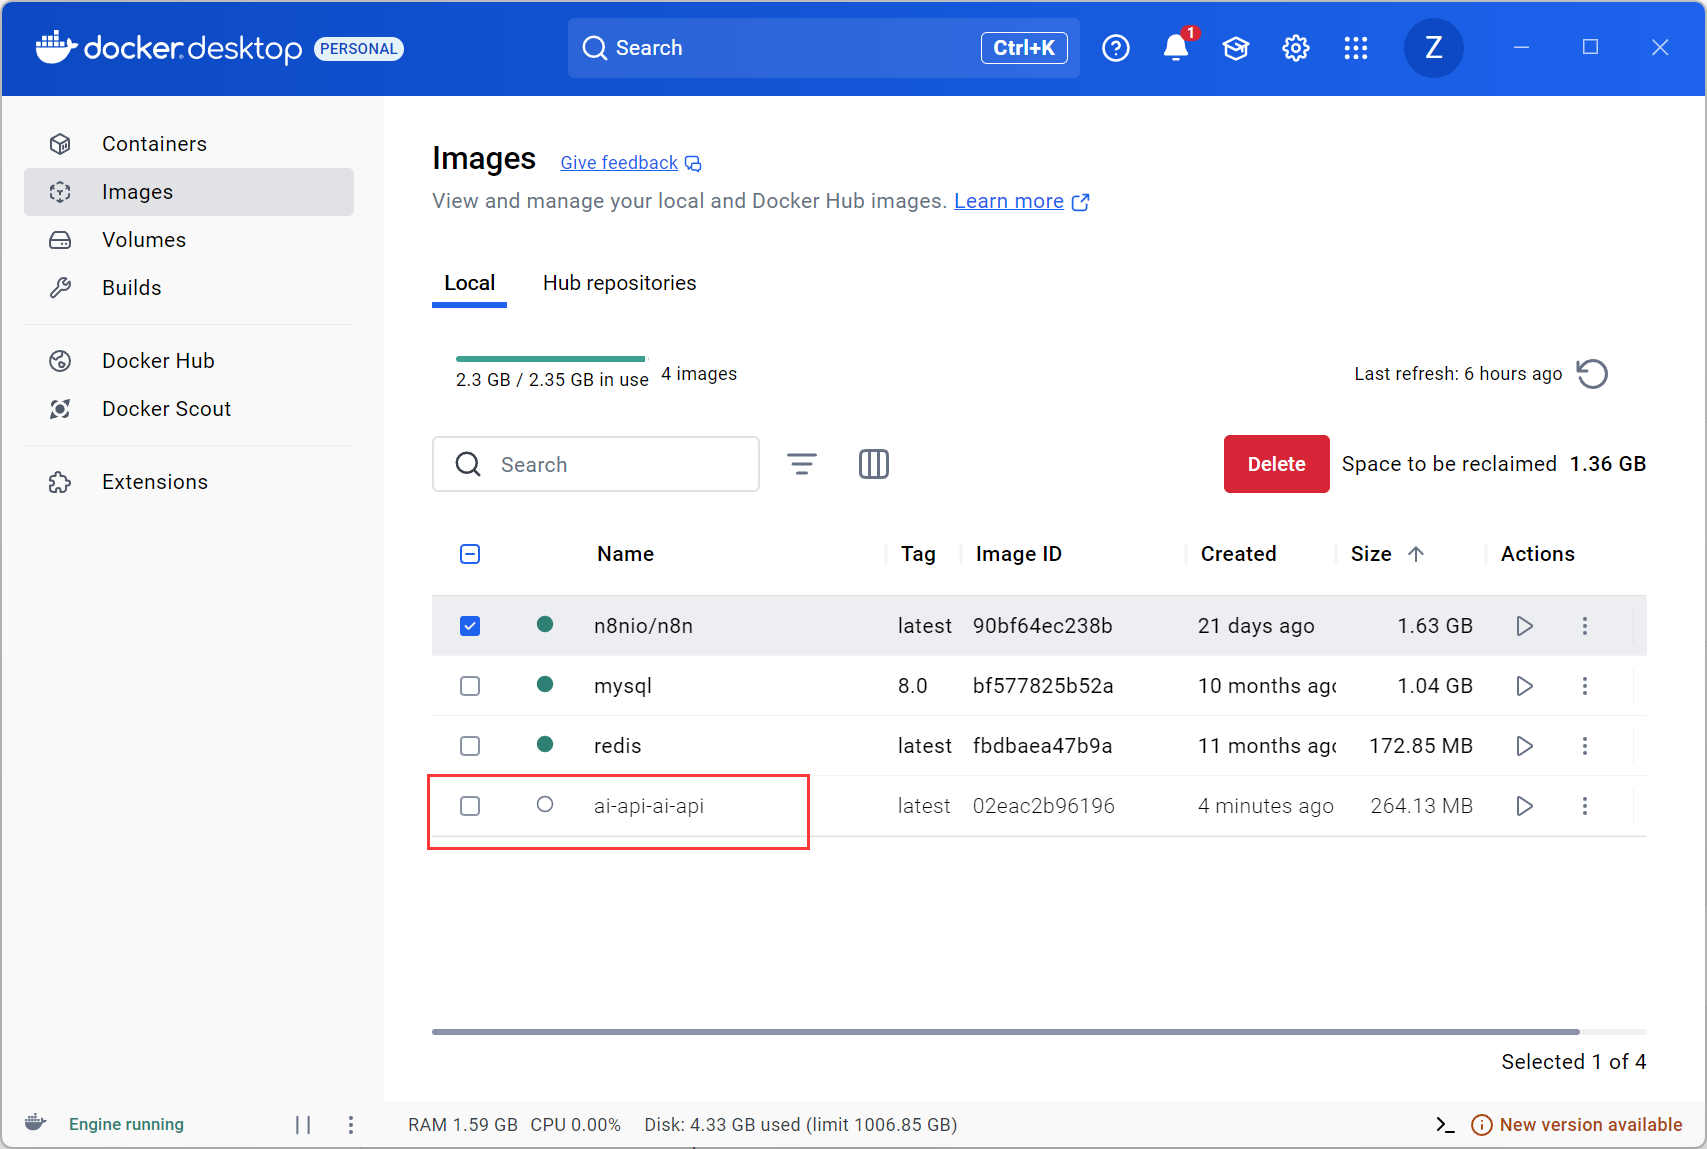The image size is (1707, 1149).
Task: Click the horizontal scrollbar under the table
Action: click(x=1006, y=1031)
